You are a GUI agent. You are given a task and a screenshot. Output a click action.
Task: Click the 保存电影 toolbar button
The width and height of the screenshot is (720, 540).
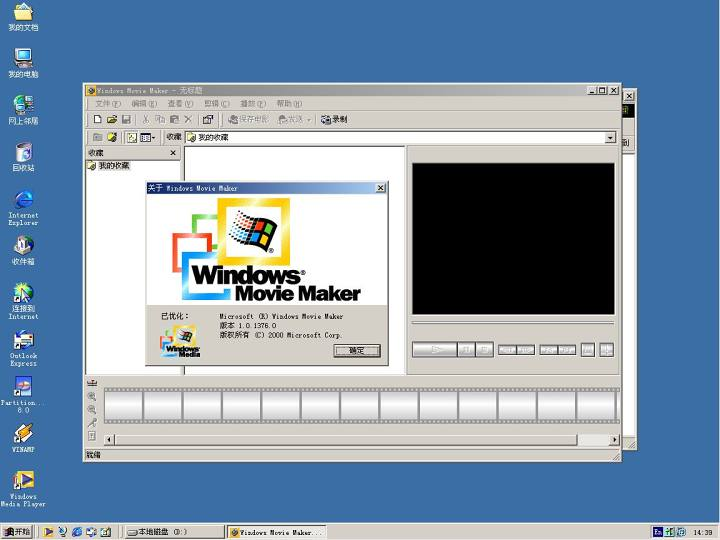pos(248,119)
